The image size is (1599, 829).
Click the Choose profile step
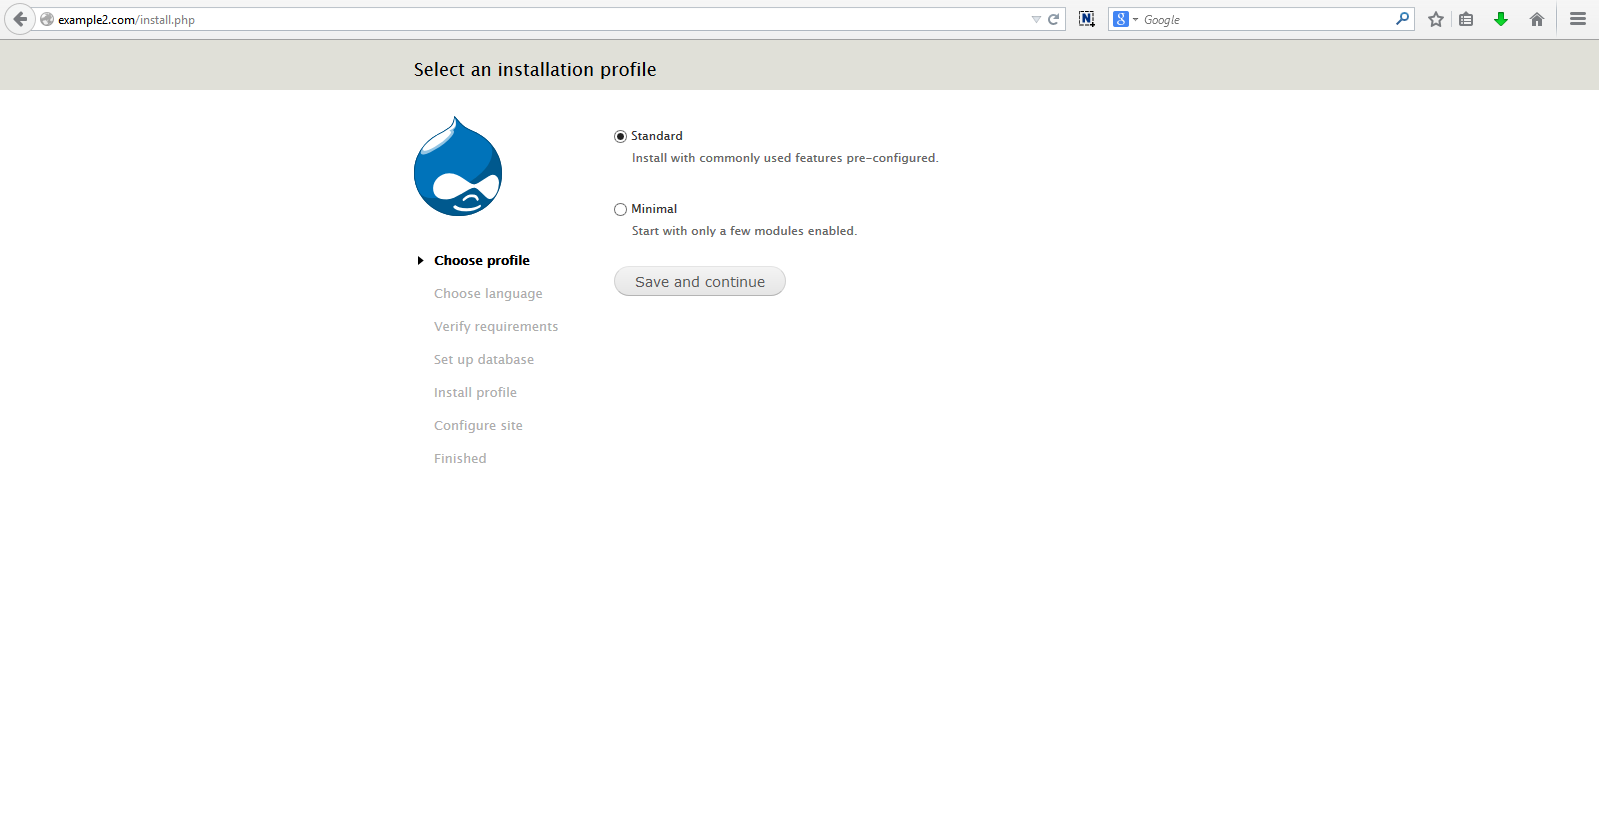pyautogui.click(x=482, y=260)
